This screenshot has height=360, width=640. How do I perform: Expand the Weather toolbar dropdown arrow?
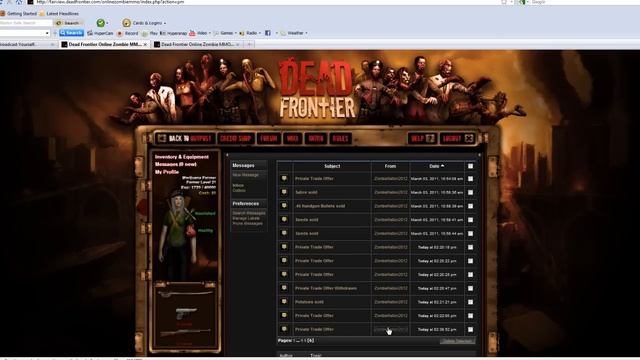coord(307,33)
